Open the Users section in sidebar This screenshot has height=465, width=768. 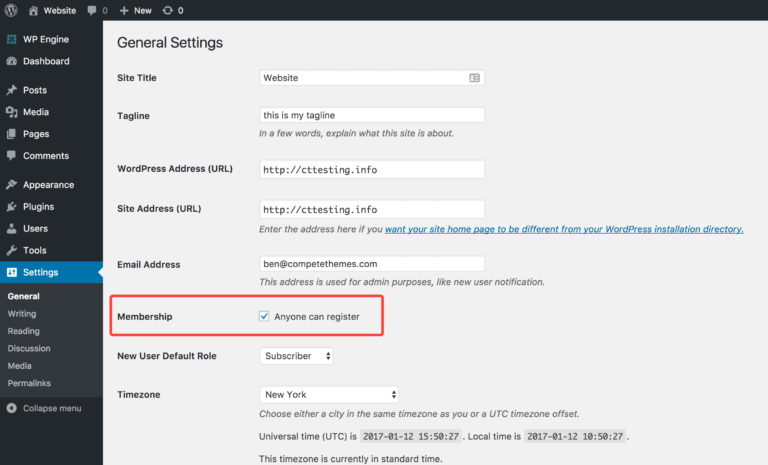[x=35, y=229]
